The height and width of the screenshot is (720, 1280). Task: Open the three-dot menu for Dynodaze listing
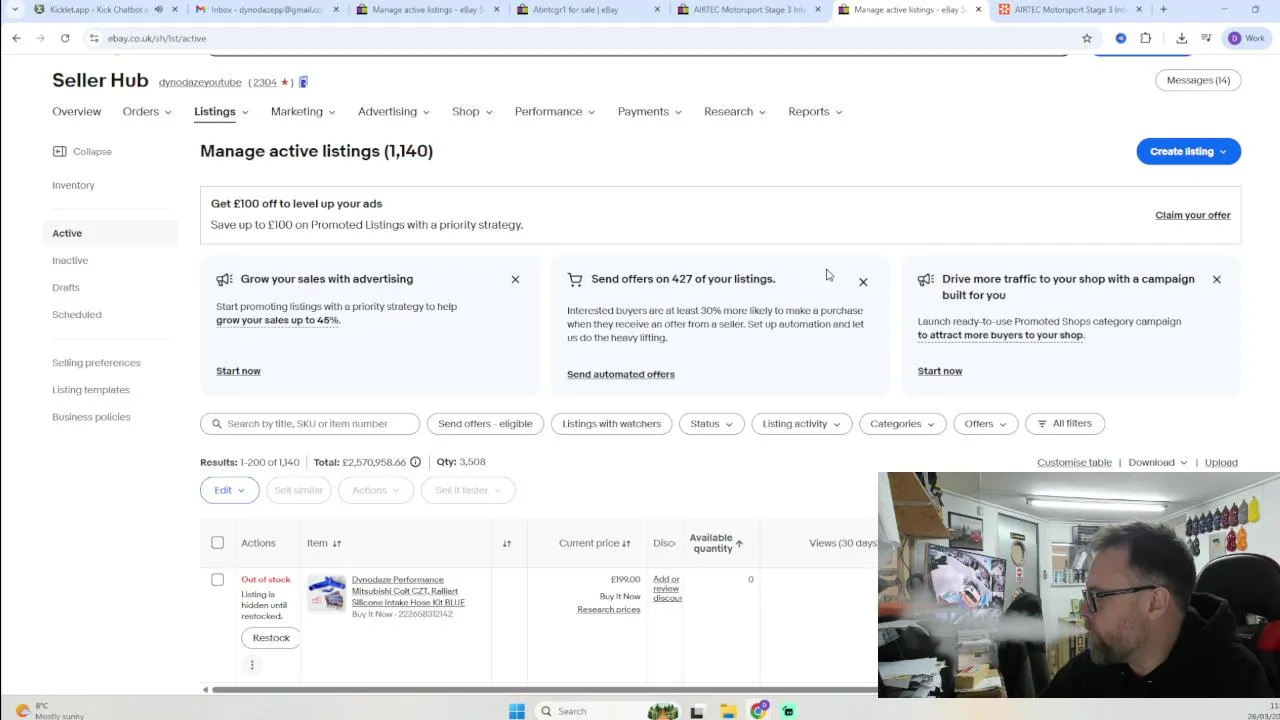pyautogui.click(x=252, y=665)
